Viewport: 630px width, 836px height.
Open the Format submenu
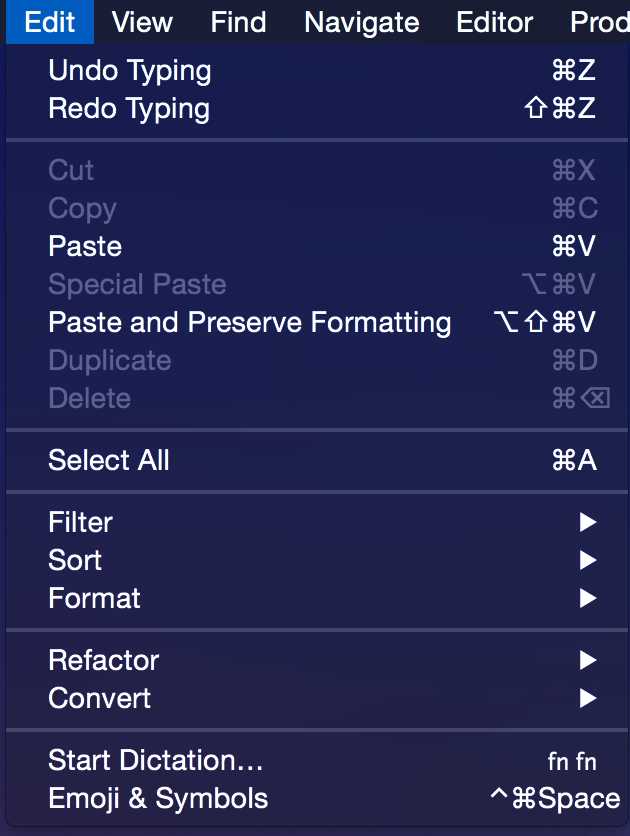point(317,598)
